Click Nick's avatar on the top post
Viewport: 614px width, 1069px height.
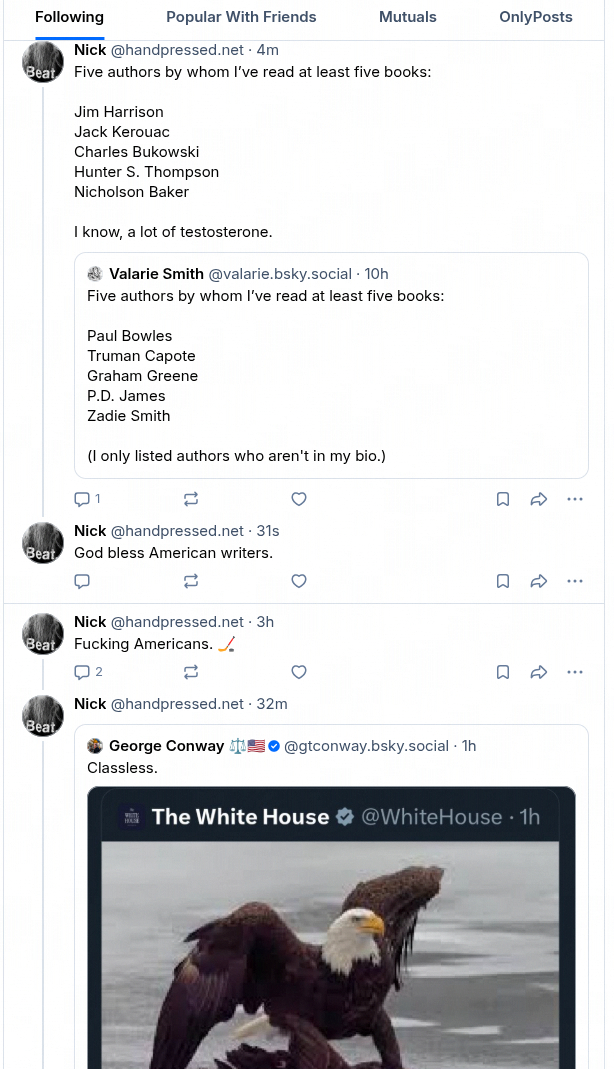(x=43, y=63)
